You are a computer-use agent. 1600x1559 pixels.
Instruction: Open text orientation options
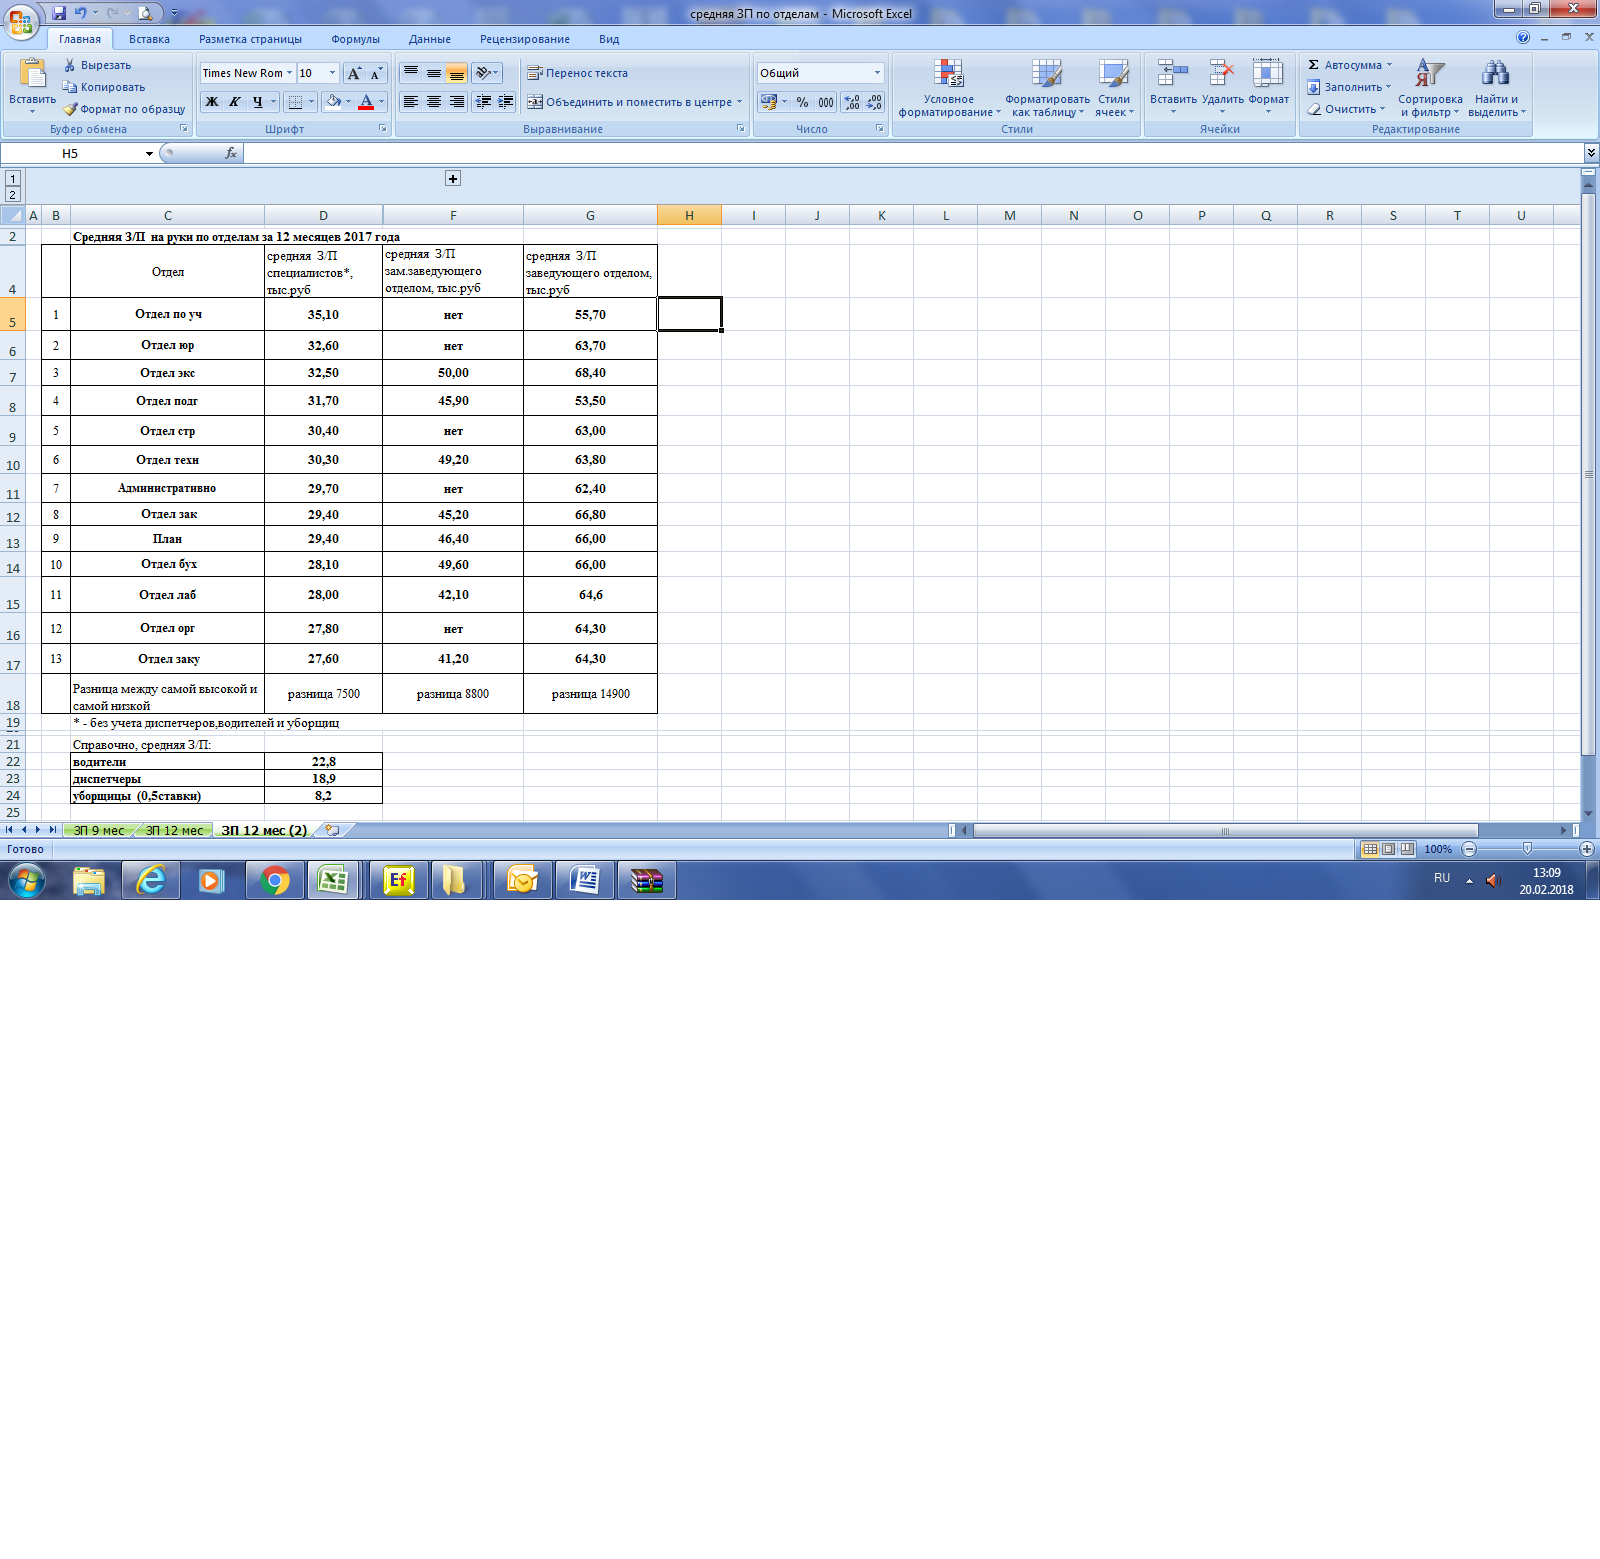tap(486, 73)
